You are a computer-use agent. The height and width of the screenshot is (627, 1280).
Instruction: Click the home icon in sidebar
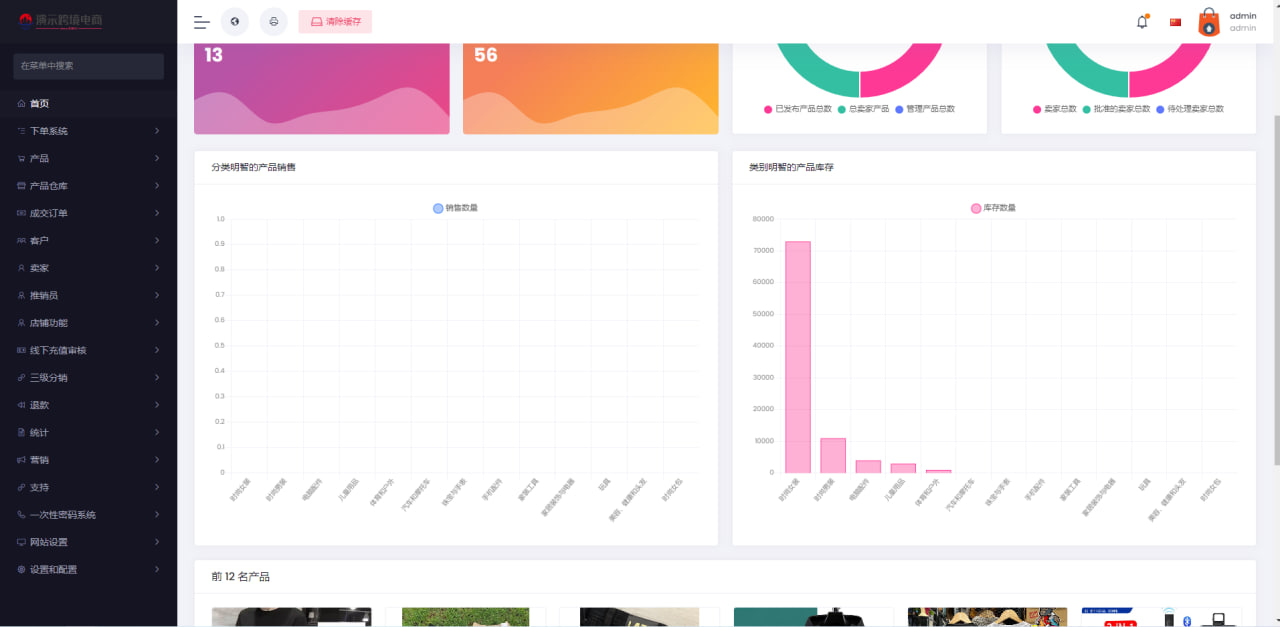(21, 104)
